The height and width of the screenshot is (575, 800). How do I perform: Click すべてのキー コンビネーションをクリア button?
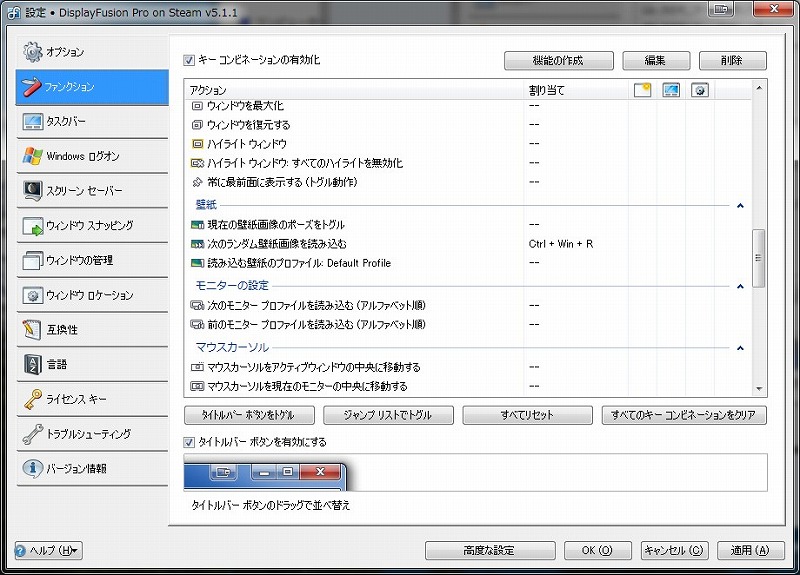[x=684, y=415]
